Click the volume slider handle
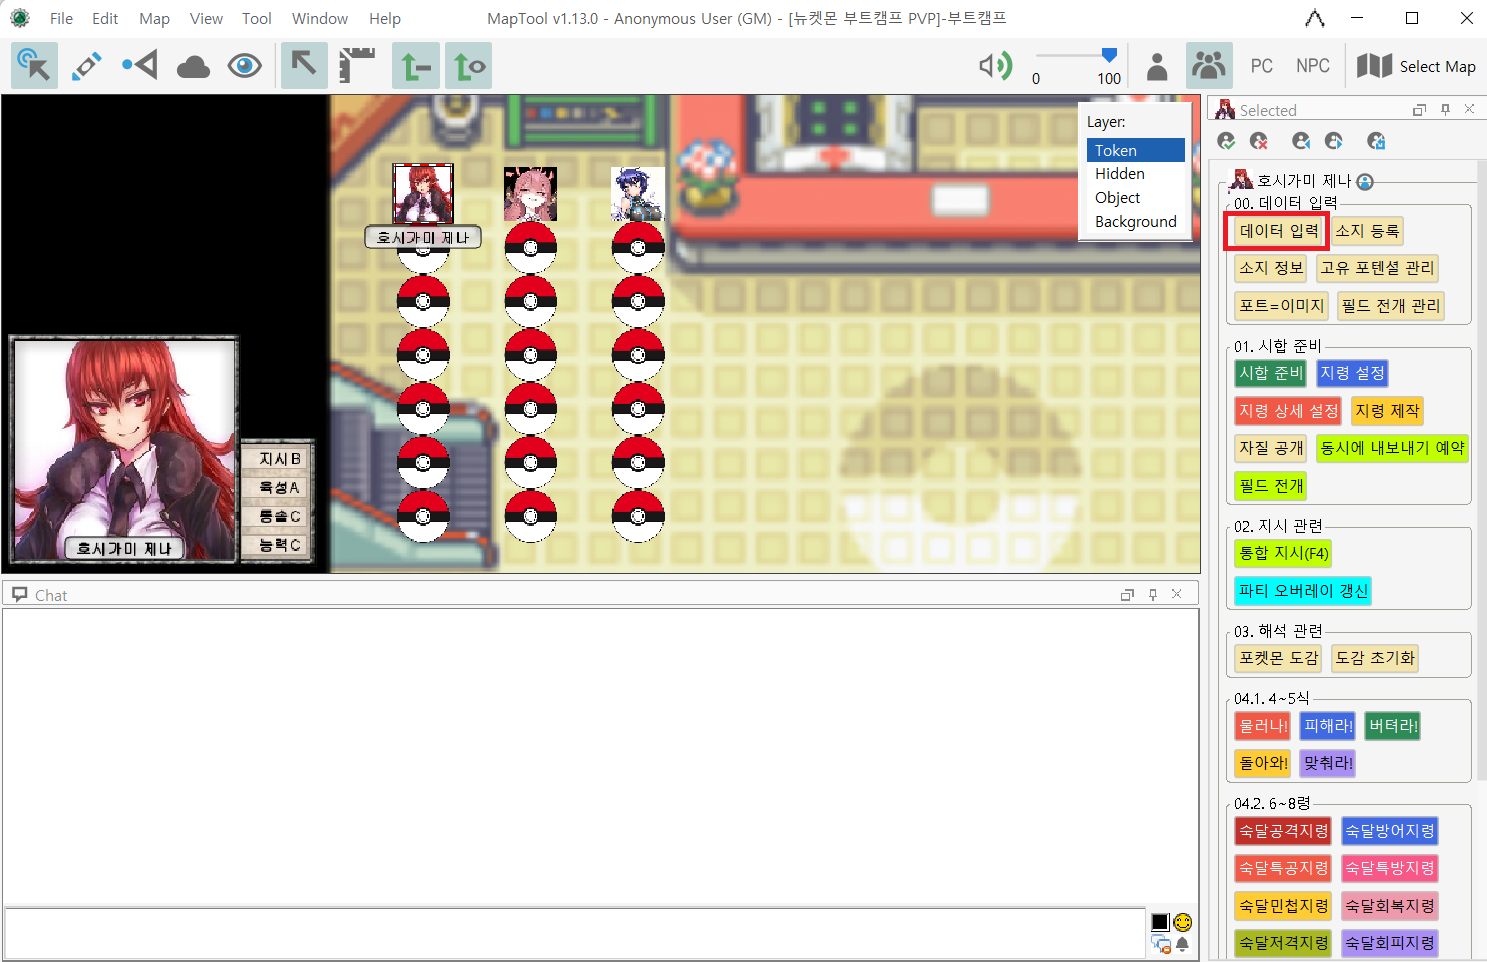Viewport: 1487px width, 962px height. (1109, 55)
